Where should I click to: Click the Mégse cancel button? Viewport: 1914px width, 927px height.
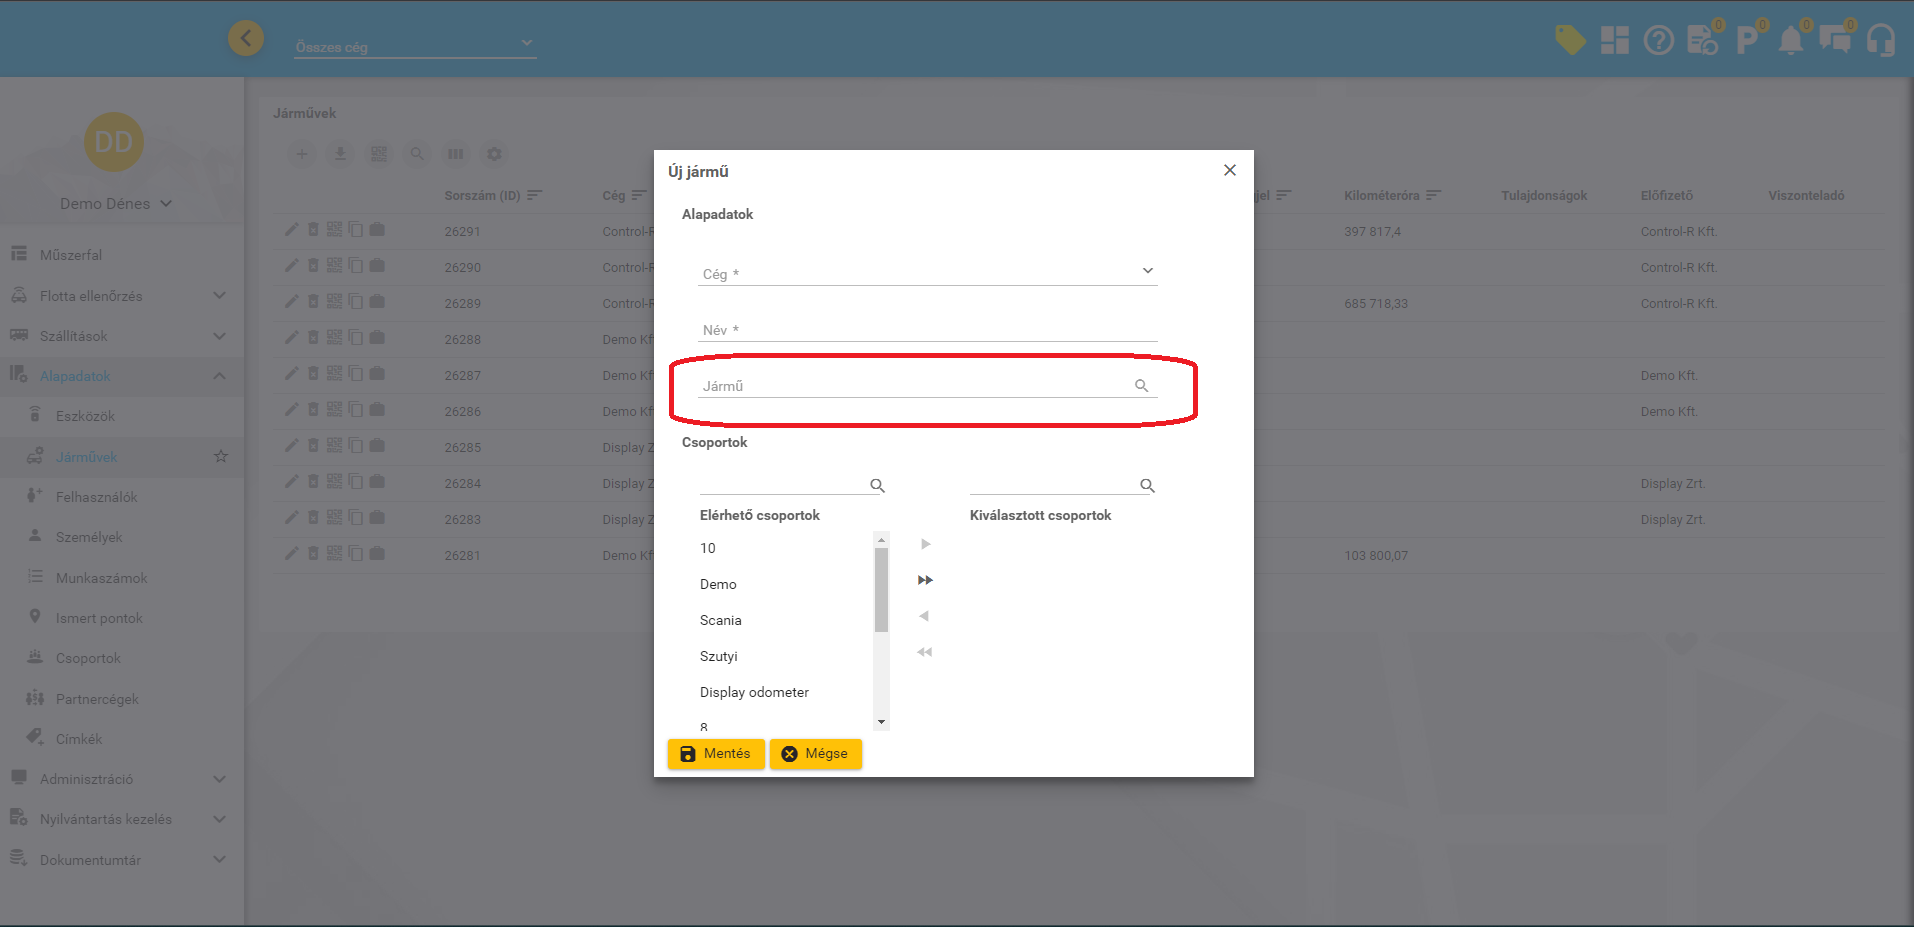coord(815,754)
